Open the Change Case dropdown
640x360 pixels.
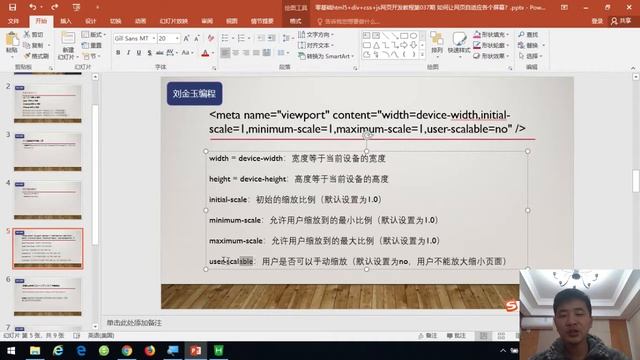tap(186, 53)
